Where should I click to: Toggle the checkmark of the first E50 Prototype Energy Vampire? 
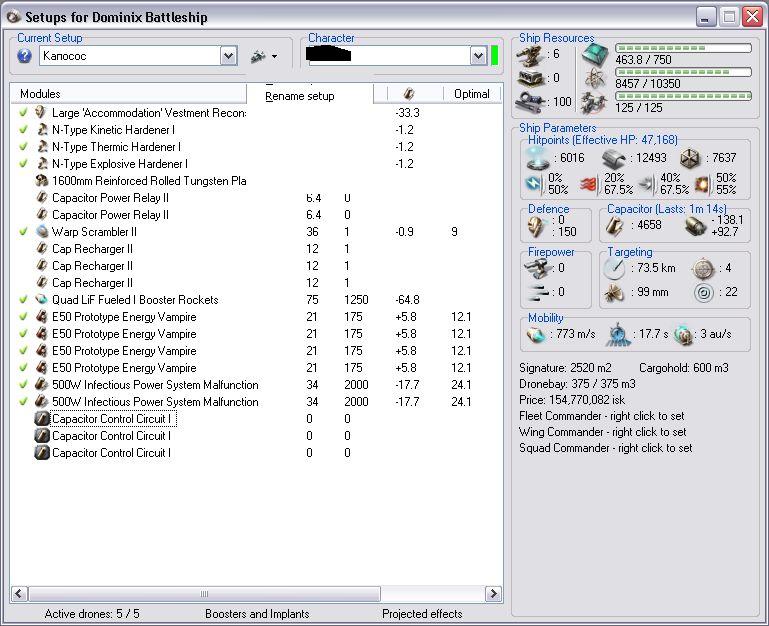(x=23, y=316)
